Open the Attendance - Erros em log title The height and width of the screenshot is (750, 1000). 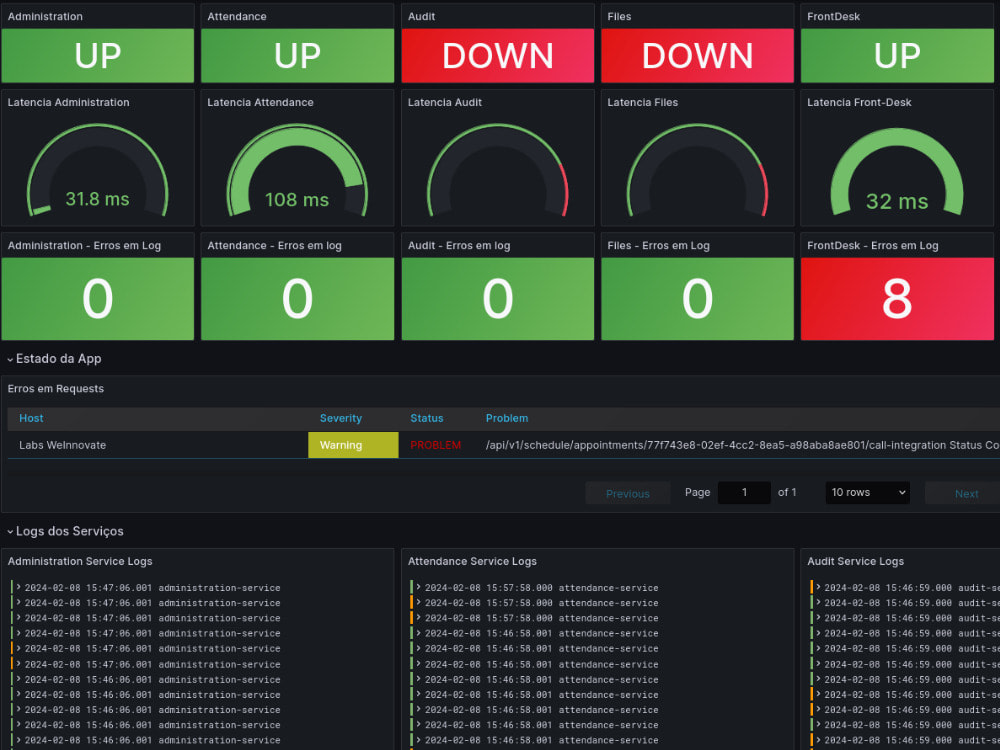[x=274, y=246]
